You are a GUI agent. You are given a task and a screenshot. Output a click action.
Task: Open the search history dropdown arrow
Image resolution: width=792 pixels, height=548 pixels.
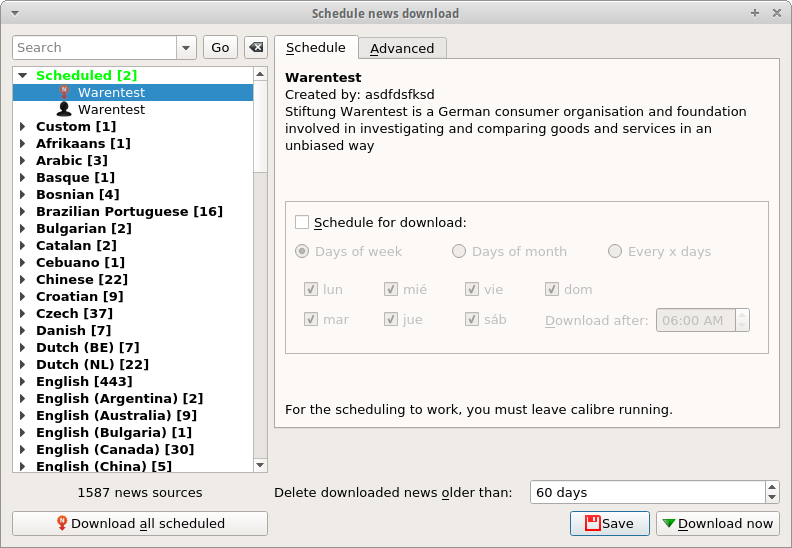pos(187,48)
